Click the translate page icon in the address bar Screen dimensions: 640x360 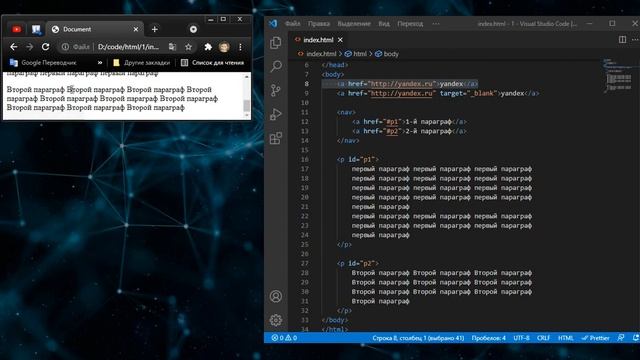172,47
